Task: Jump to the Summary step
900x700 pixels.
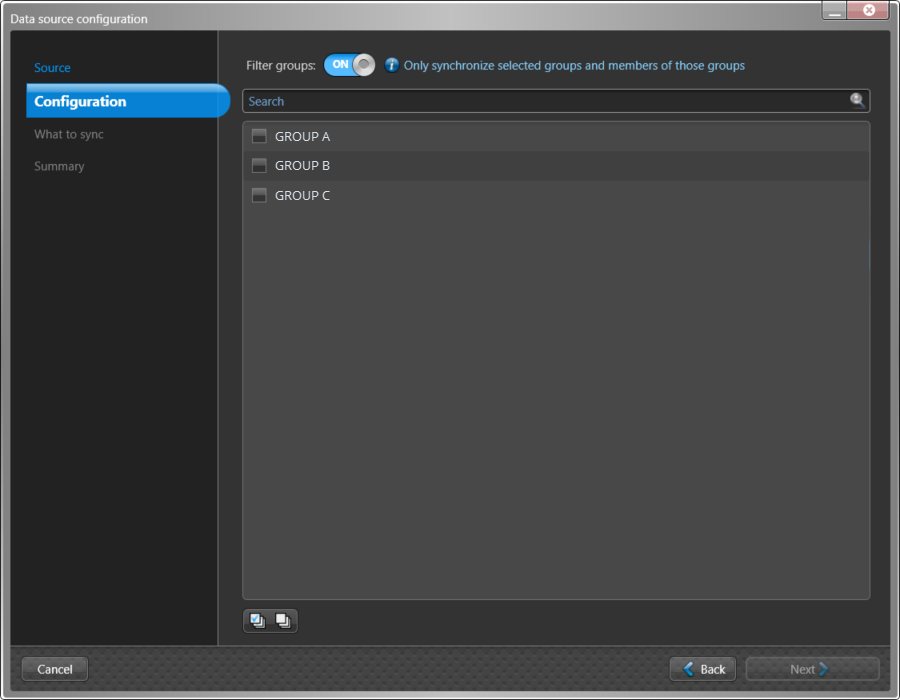Action: click(x=59, y=165)
